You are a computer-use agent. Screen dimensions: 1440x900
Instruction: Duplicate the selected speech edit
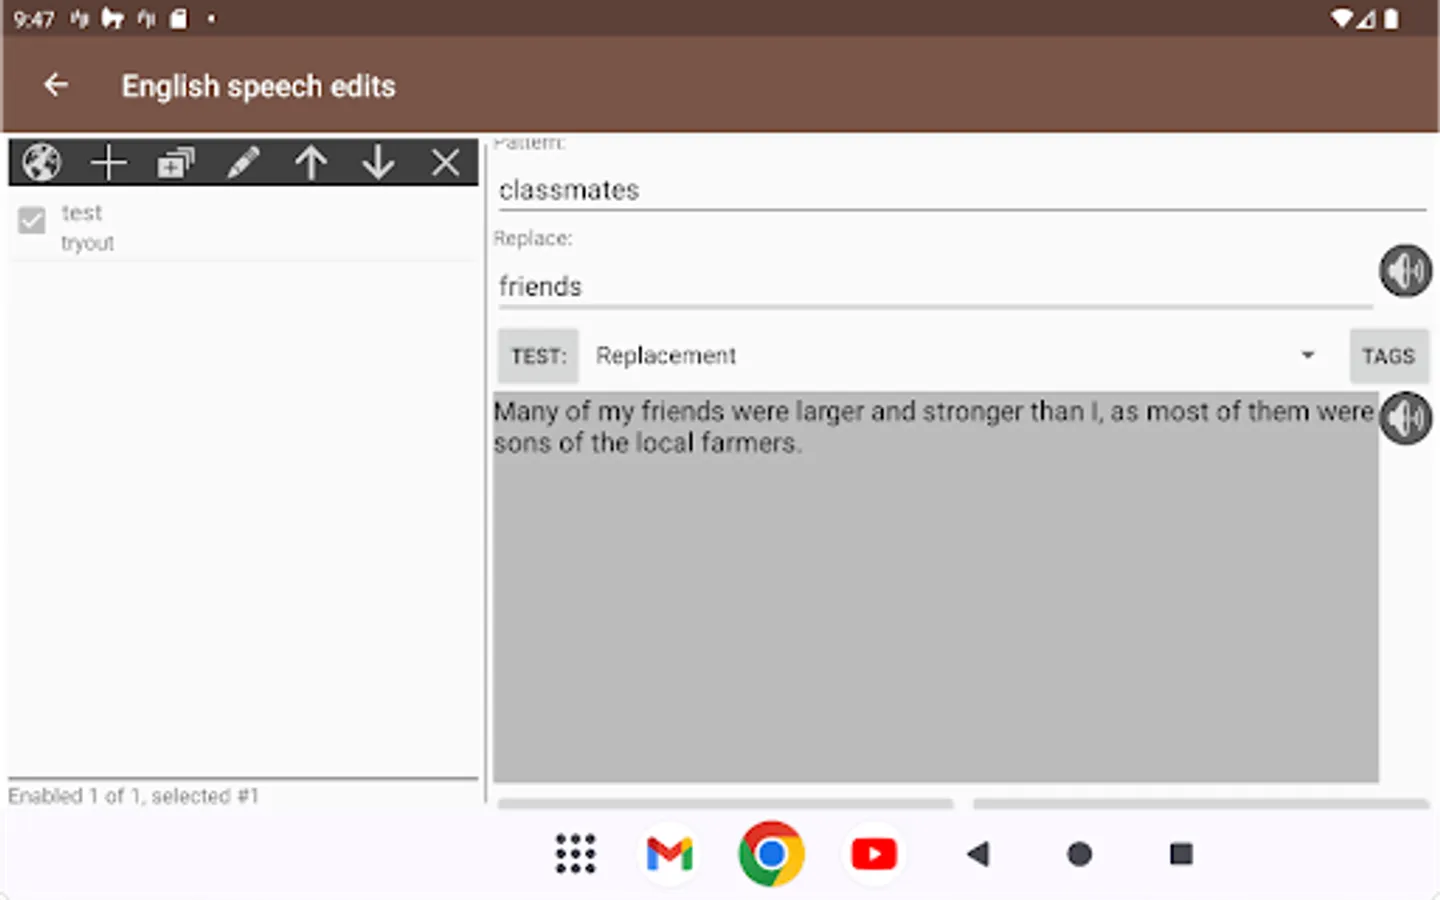pyautogui.click(x=176, y=162)
